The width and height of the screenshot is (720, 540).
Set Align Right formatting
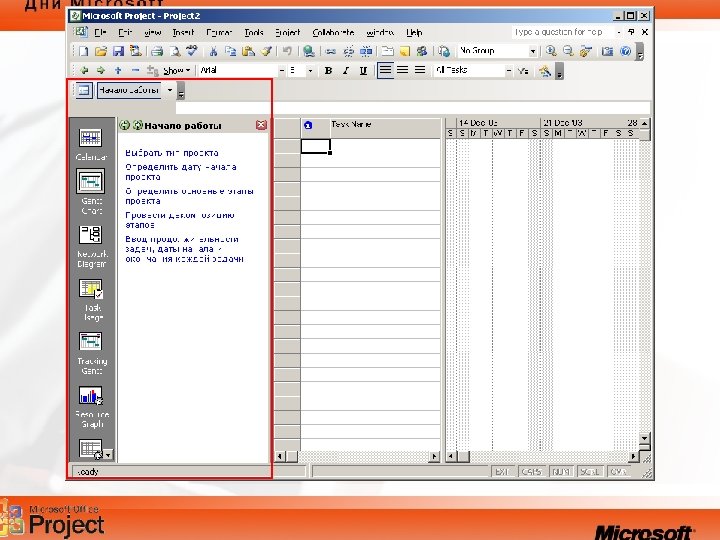[x=420, y=70]
